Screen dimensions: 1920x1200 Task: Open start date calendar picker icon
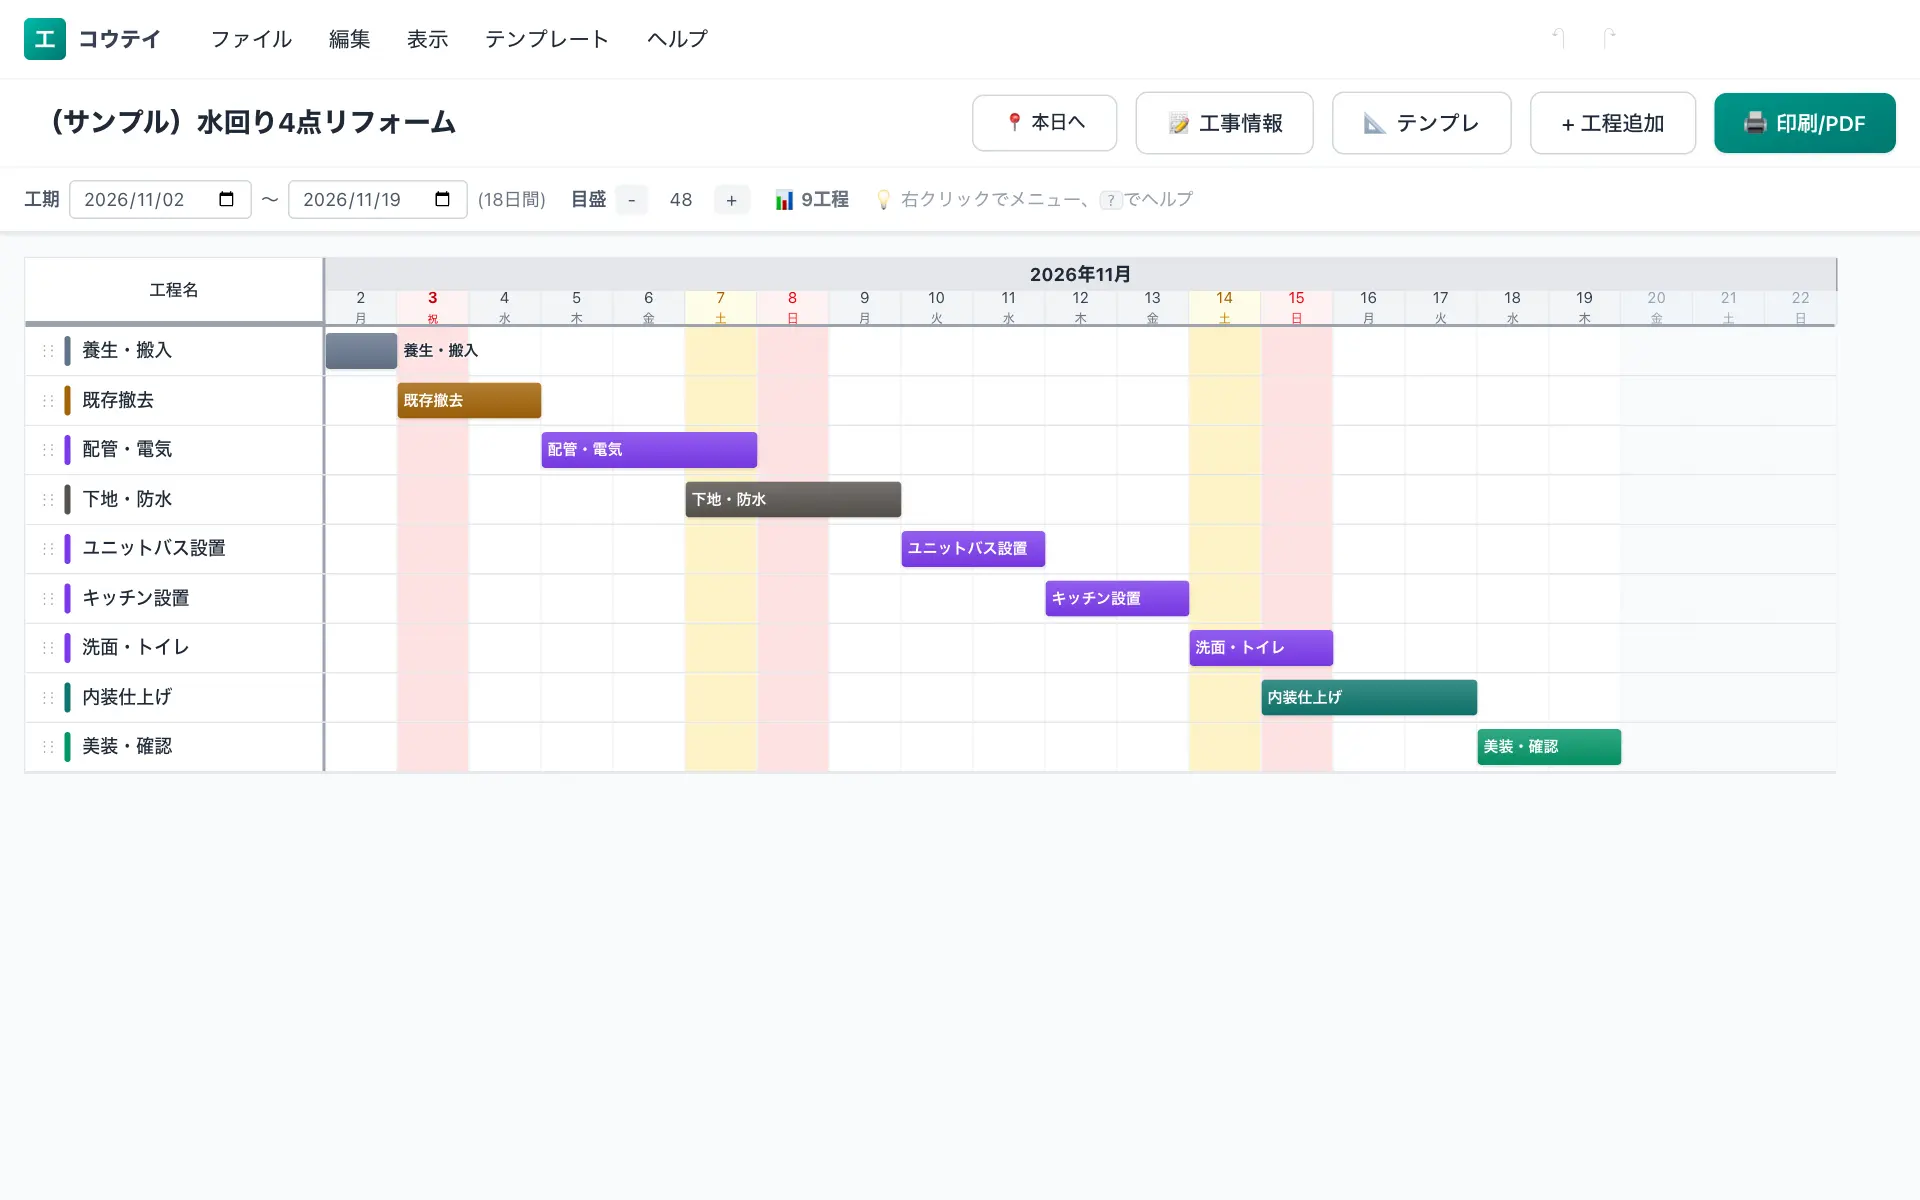coord(227,199)
